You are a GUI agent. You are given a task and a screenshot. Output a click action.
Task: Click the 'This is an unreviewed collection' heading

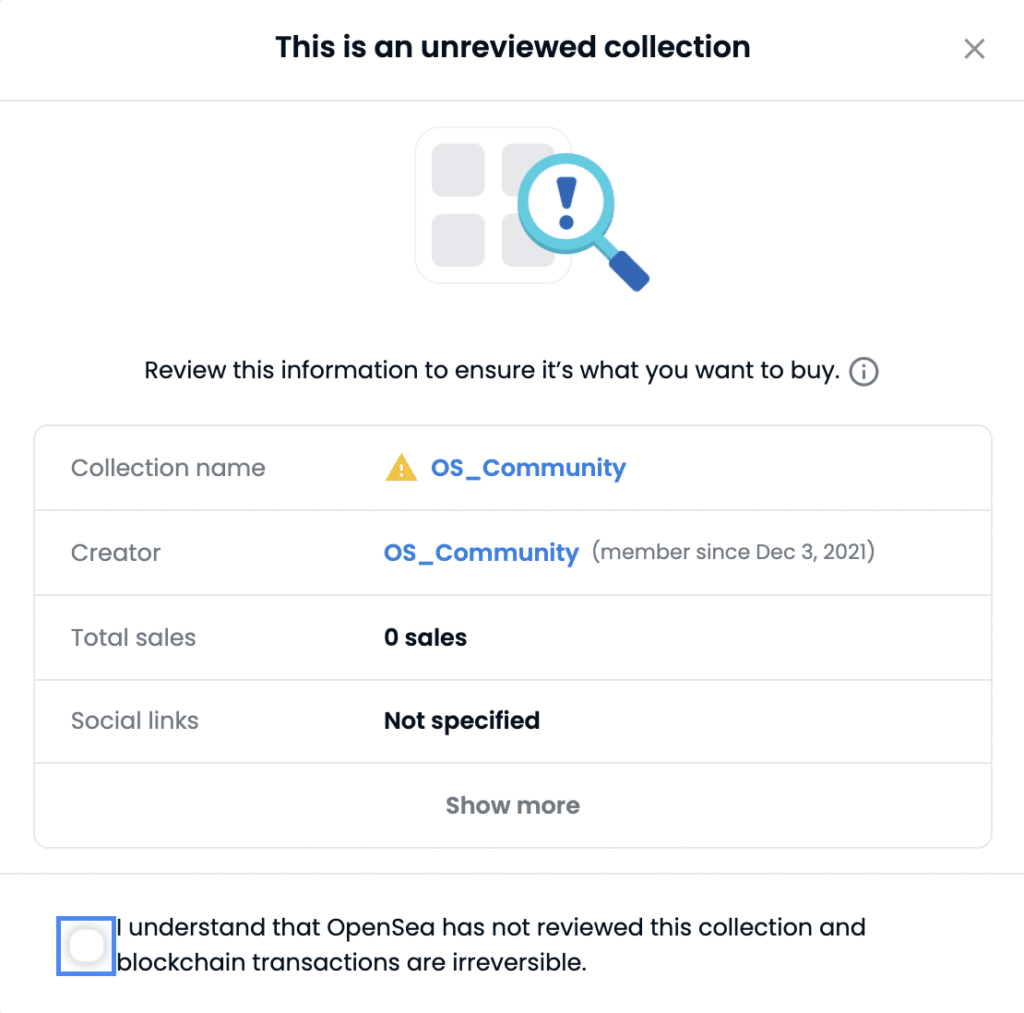pos(513,47)
